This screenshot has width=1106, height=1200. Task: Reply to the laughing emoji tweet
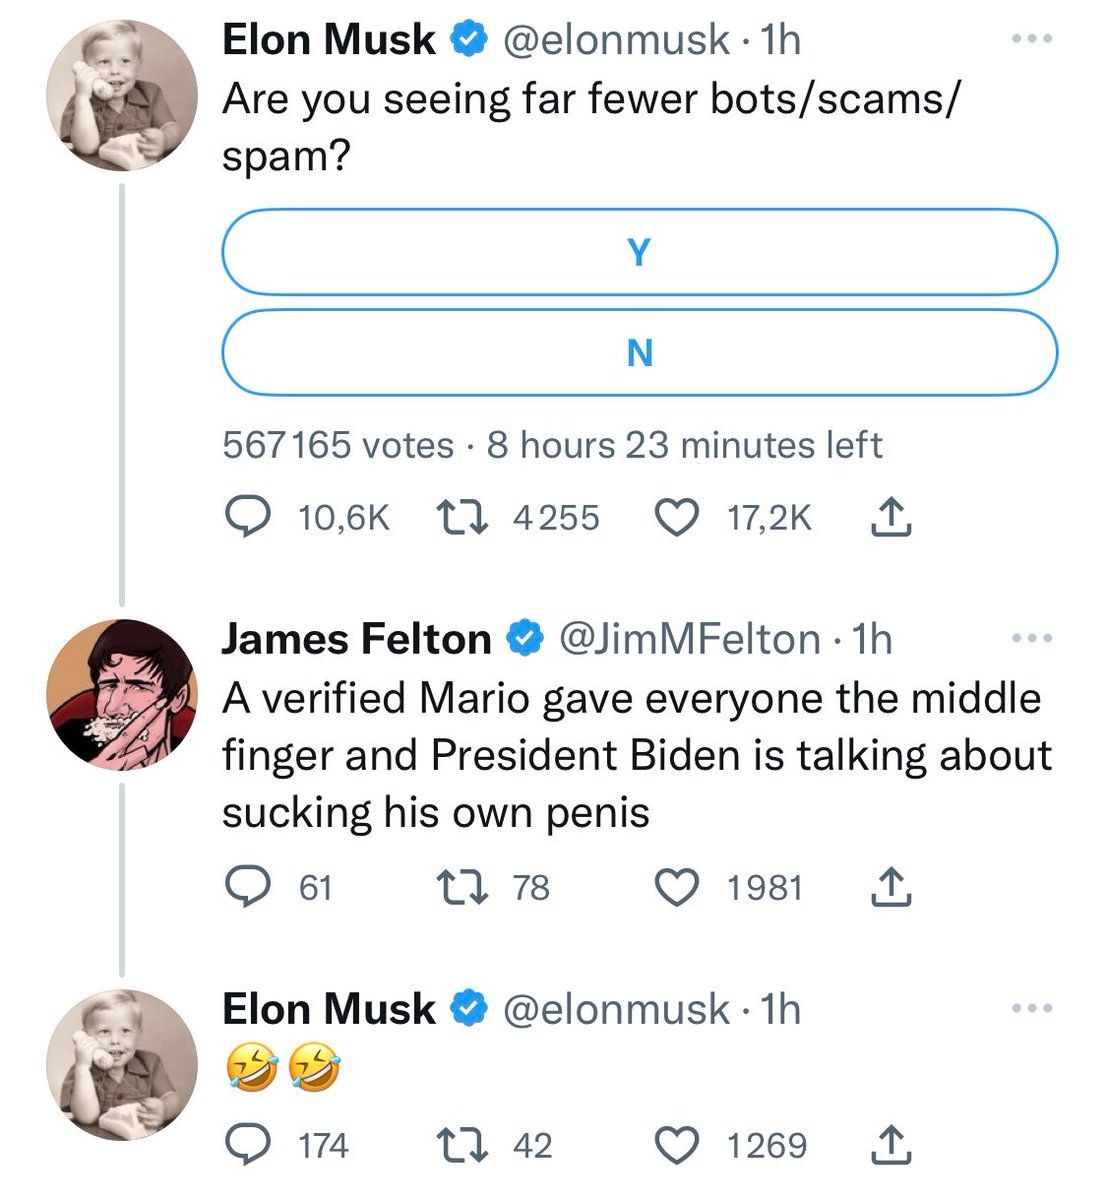pyautogui.click(x=241, y=1145)
